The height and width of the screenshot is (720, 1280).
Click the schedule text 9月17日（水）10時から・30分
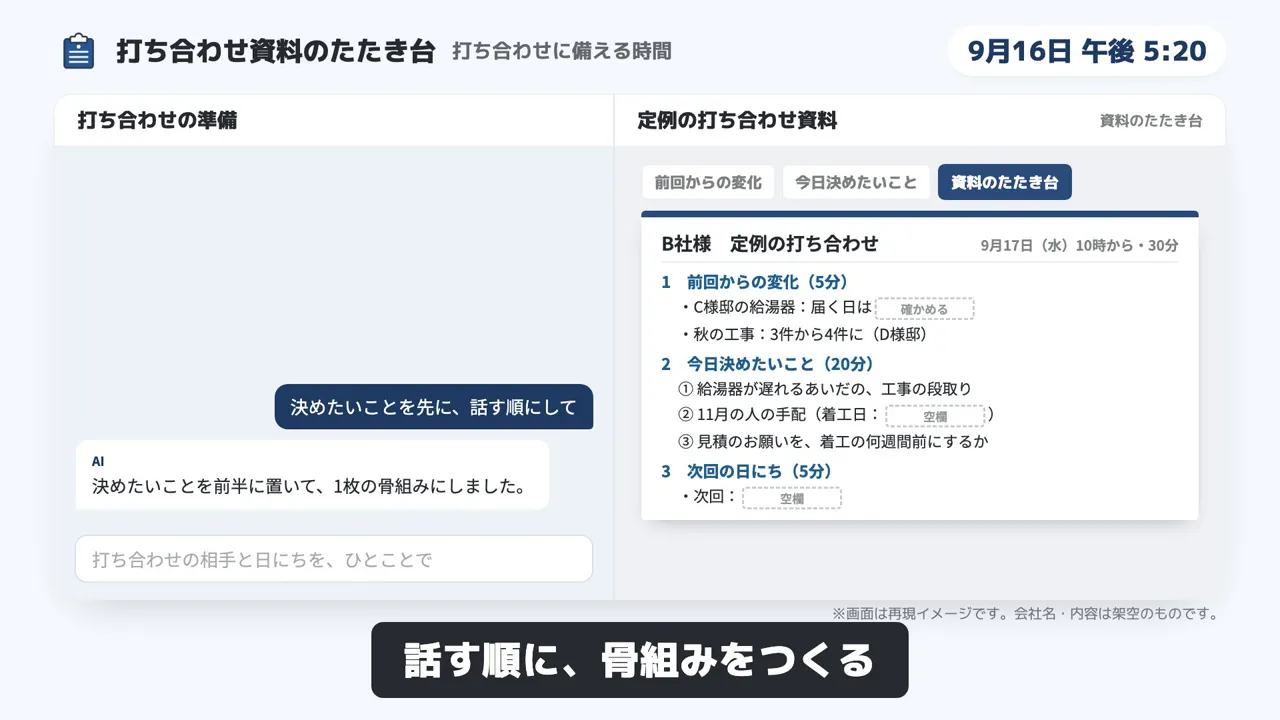[1079, 245]
